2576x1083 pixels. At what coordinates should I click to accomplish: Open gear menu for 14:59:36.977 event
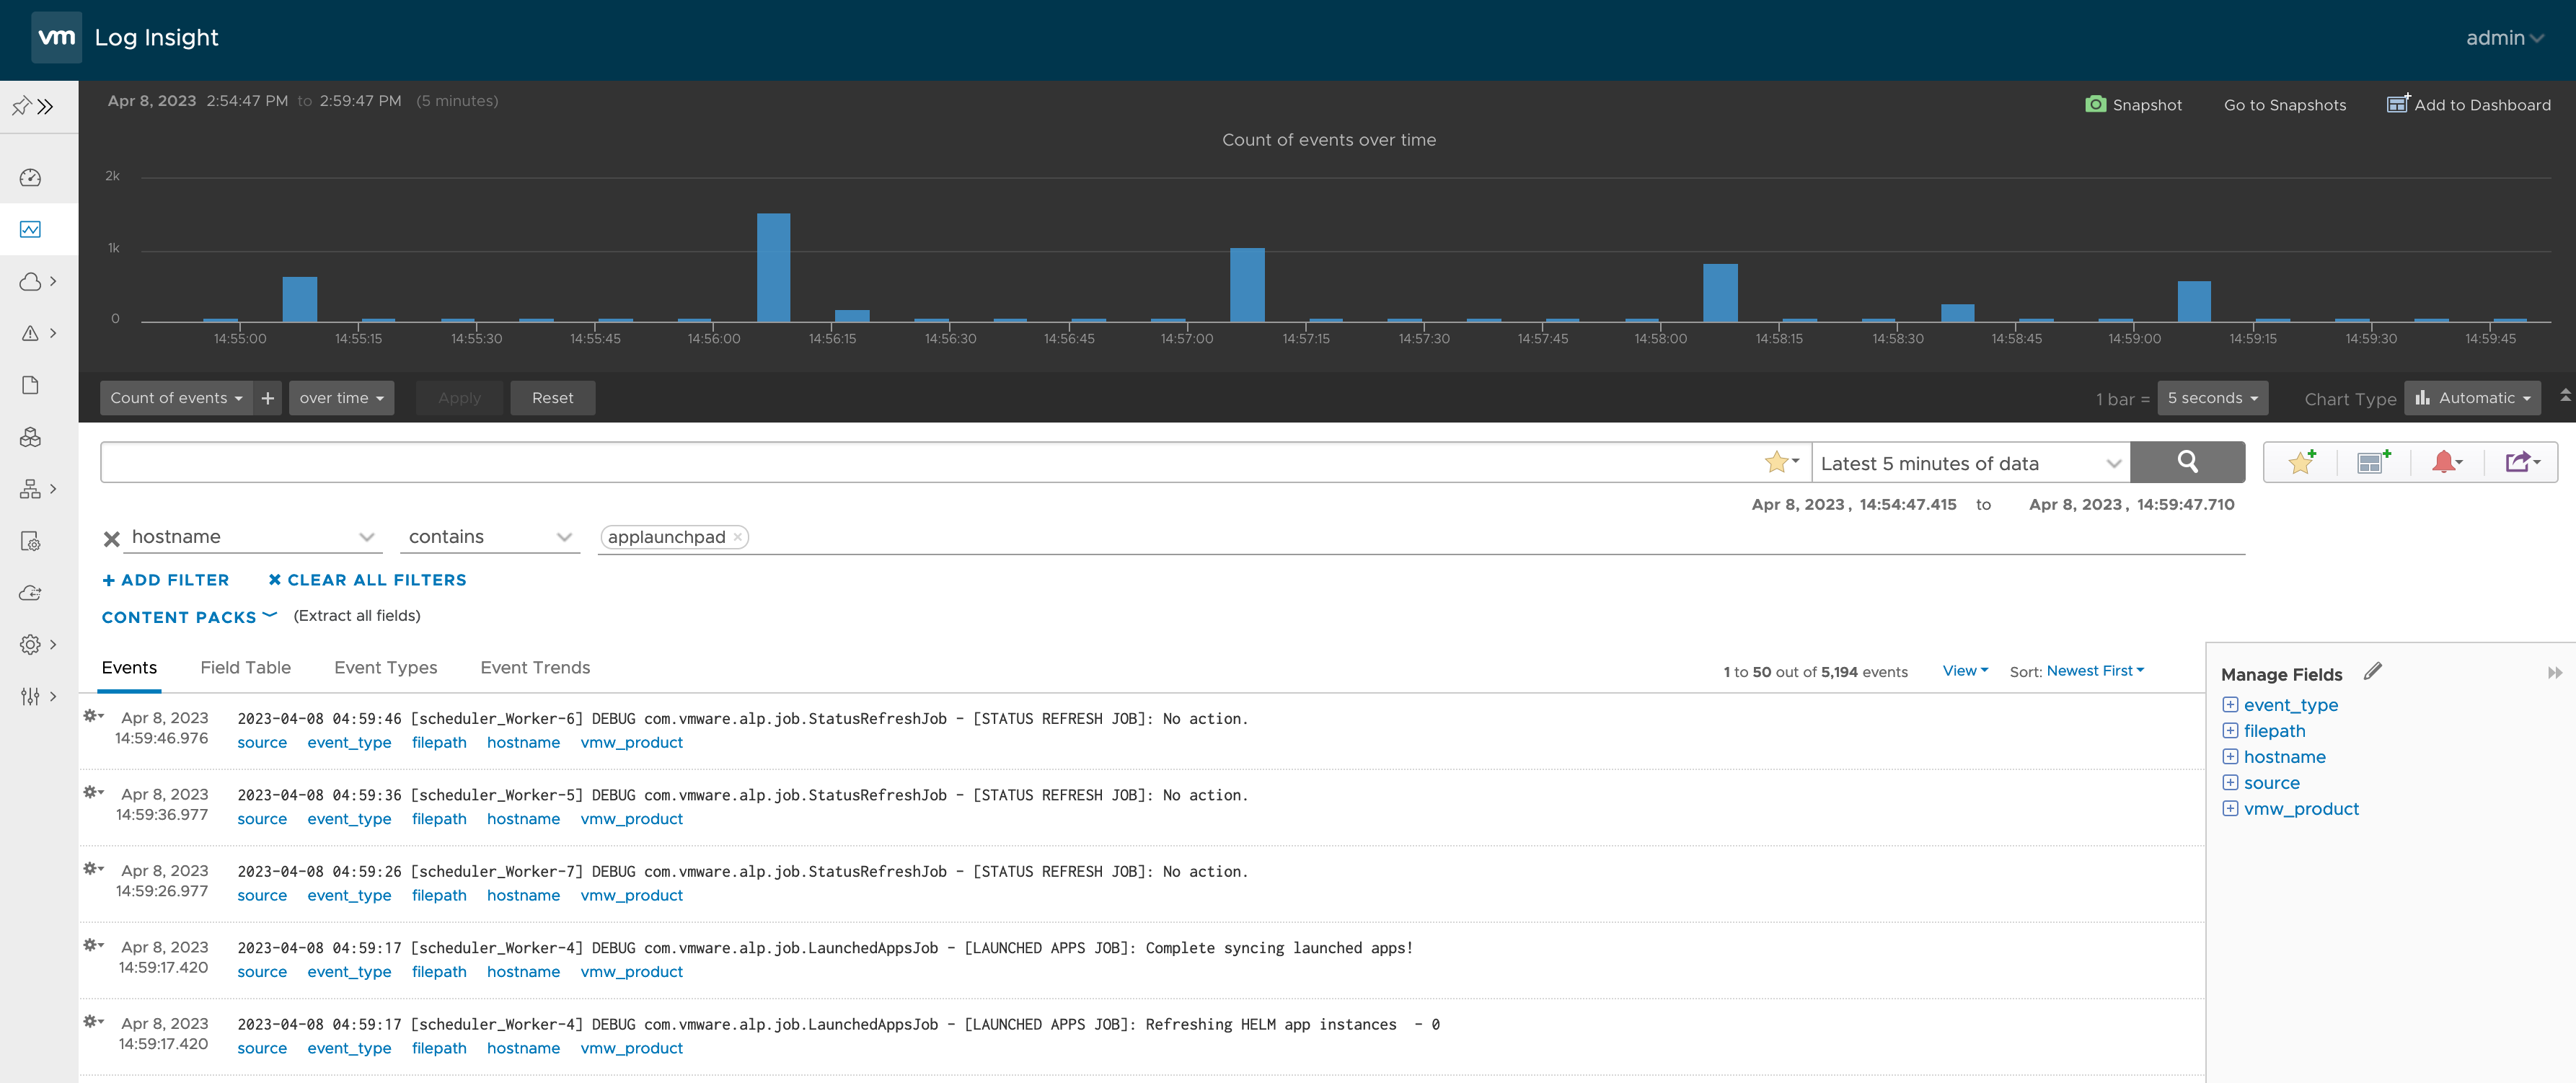93,792
